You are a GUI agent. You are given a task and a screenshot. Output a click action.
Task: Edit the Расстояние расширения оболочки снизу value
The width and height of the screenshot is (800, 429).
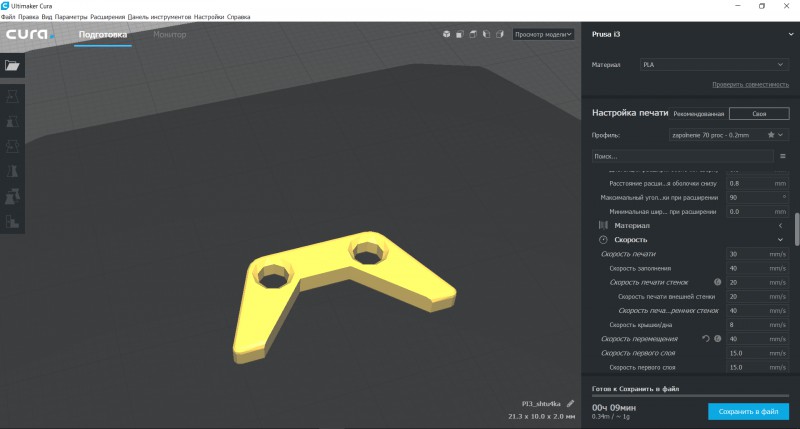757,183
